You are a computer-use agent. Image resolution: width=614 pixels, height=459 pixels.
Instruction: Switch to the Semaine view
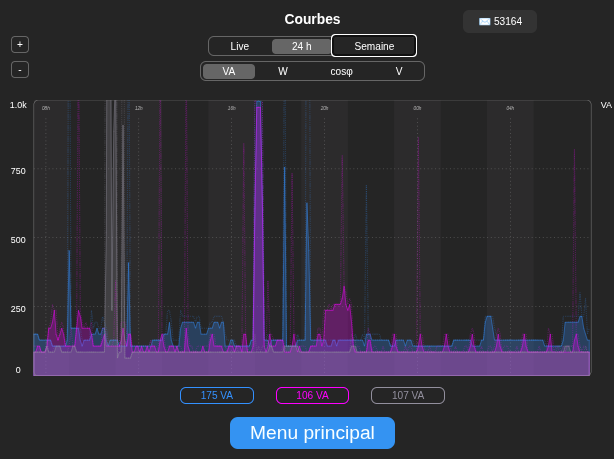(x=374, y=46)
